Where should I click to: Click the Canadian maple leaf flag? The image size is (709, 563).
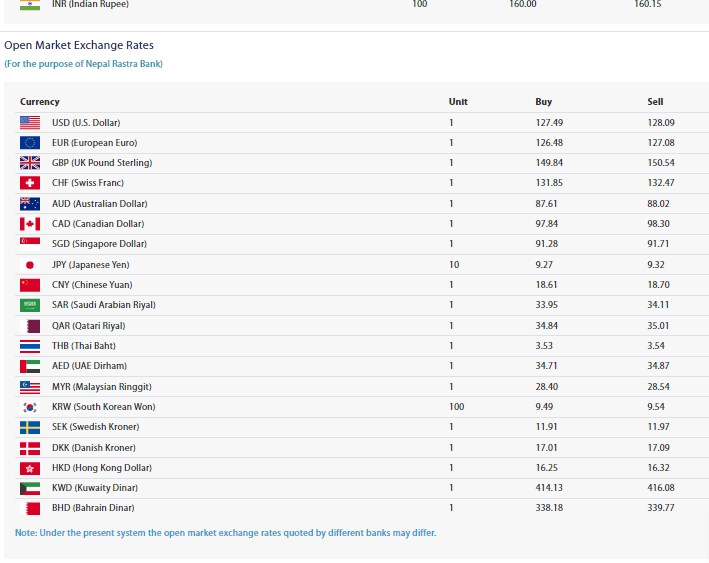(x=30, y=224)
